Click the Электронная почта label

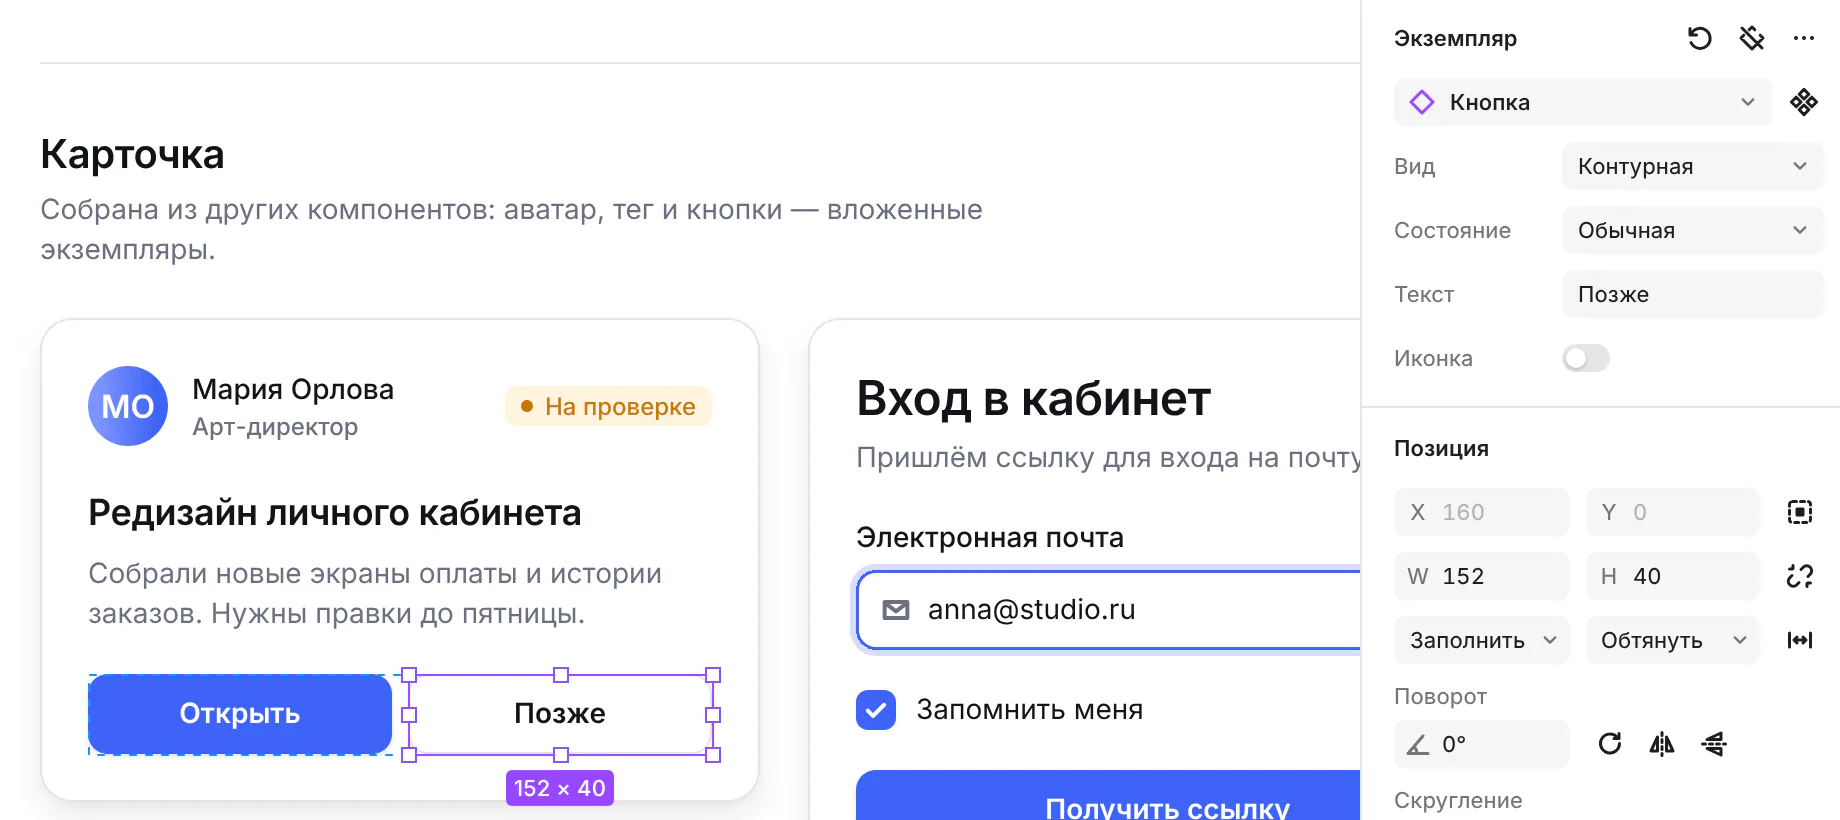[990, 538]
